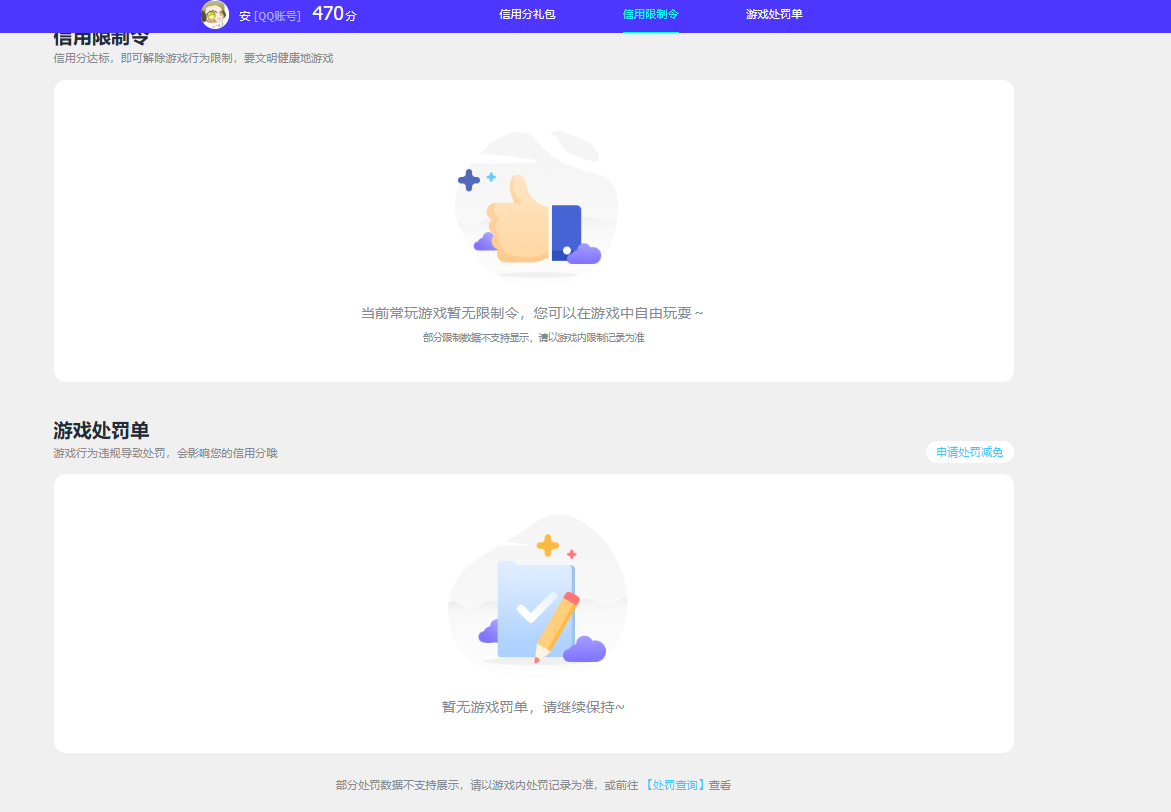Click the user avatar icon in the header

(x=215, y=15)
